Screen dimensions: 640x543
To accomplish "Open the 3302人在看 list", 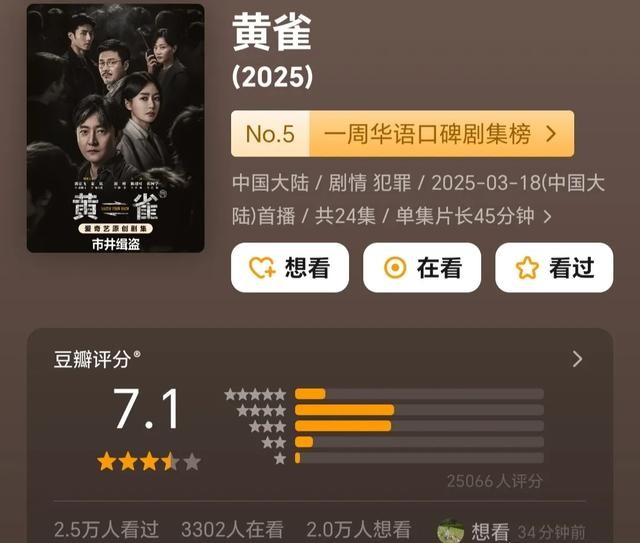I will 232,530.
